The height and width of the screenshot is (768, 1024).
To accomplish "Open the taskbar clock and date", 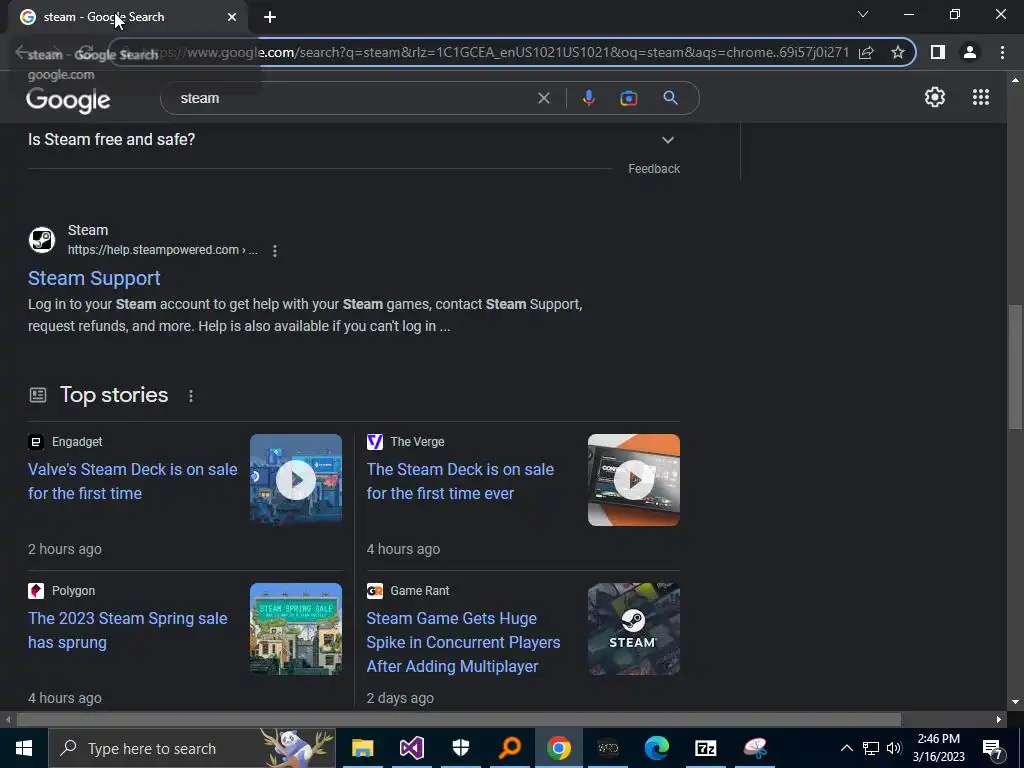I will [x=938, y=748].
